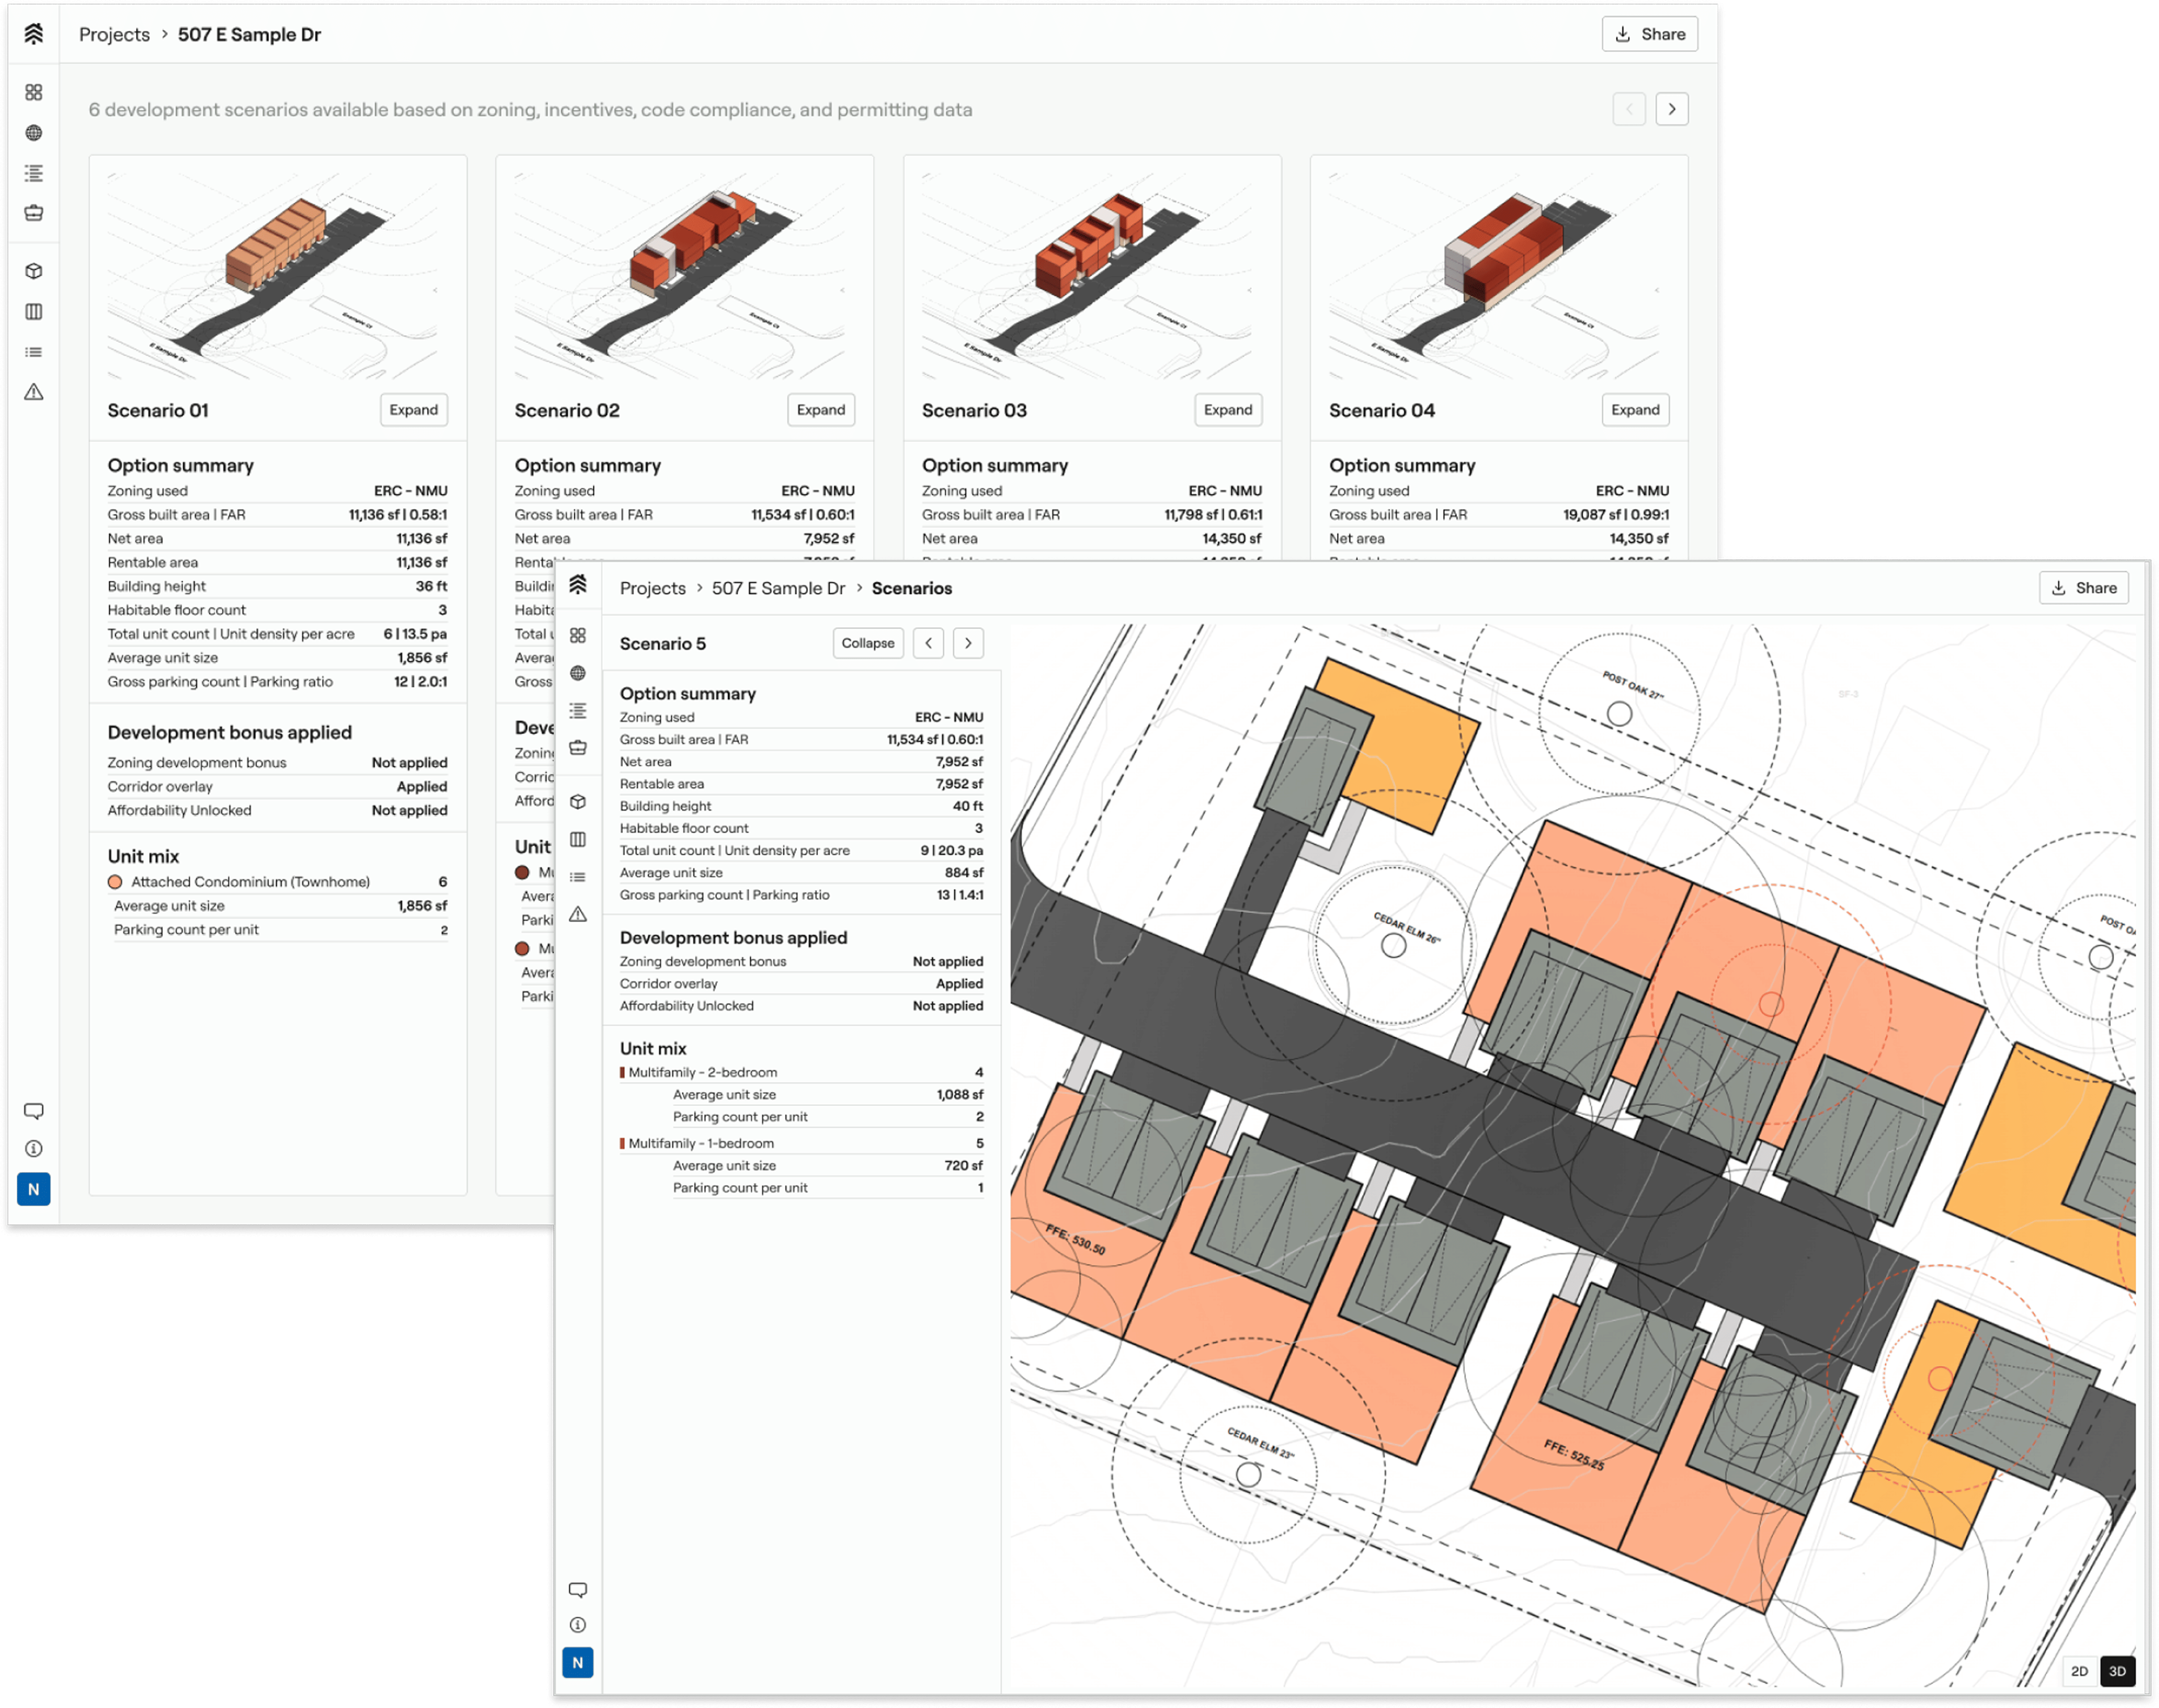Screen dimensions: 2159x1708
Task: Open the indented list icon in front window sidebar
Action: pyautogui.click(x=578, y=711)
